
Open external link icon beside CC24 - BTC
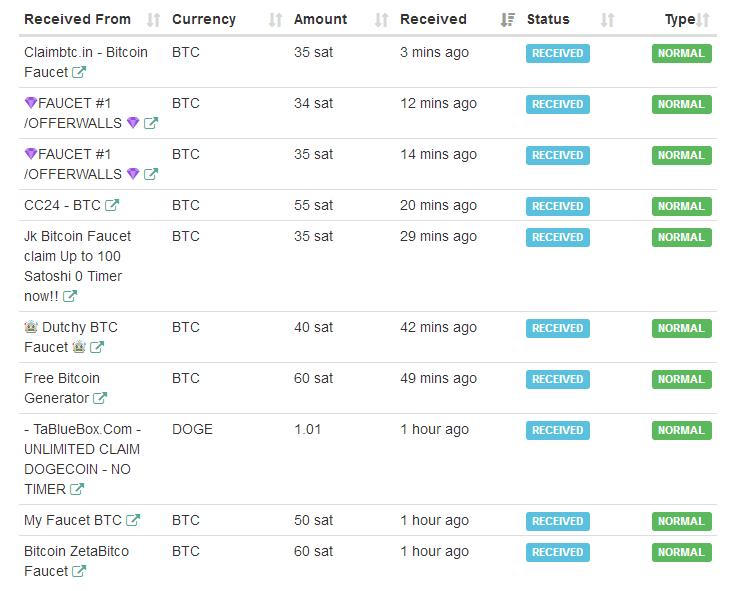coord(112,205)
